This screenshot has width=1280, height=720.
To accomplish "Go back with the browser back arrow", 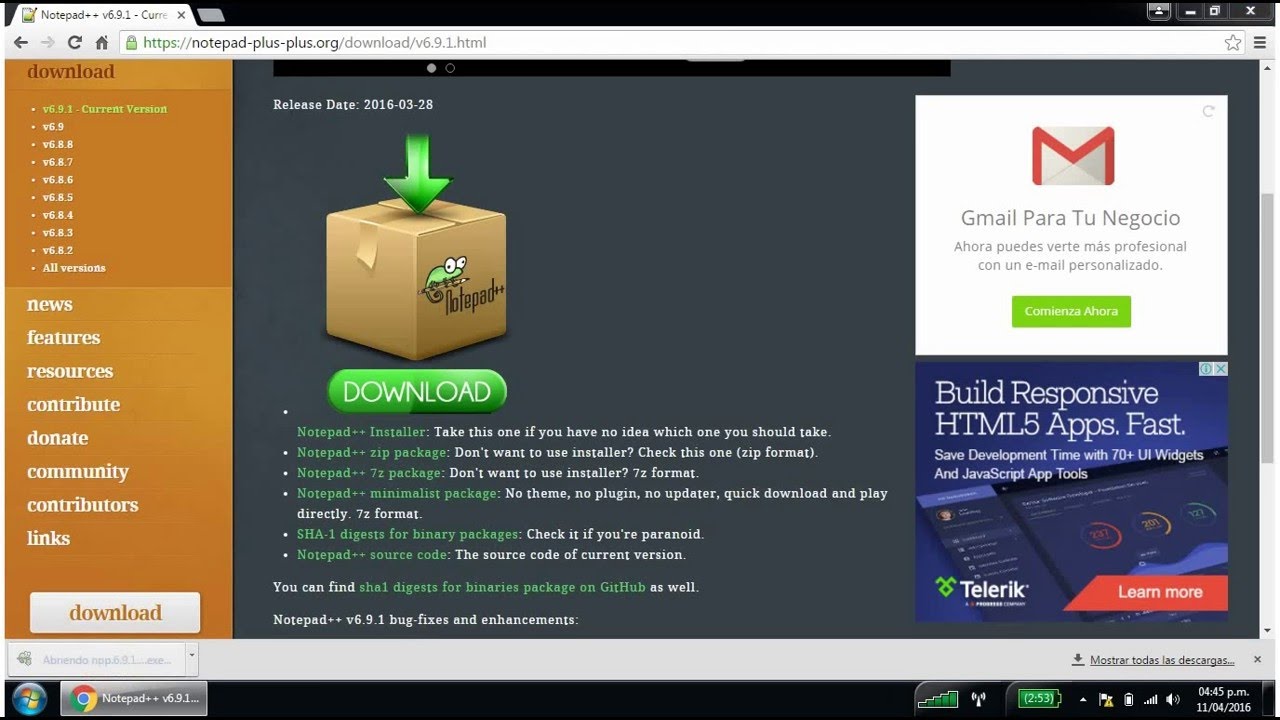I will point(21,43).
